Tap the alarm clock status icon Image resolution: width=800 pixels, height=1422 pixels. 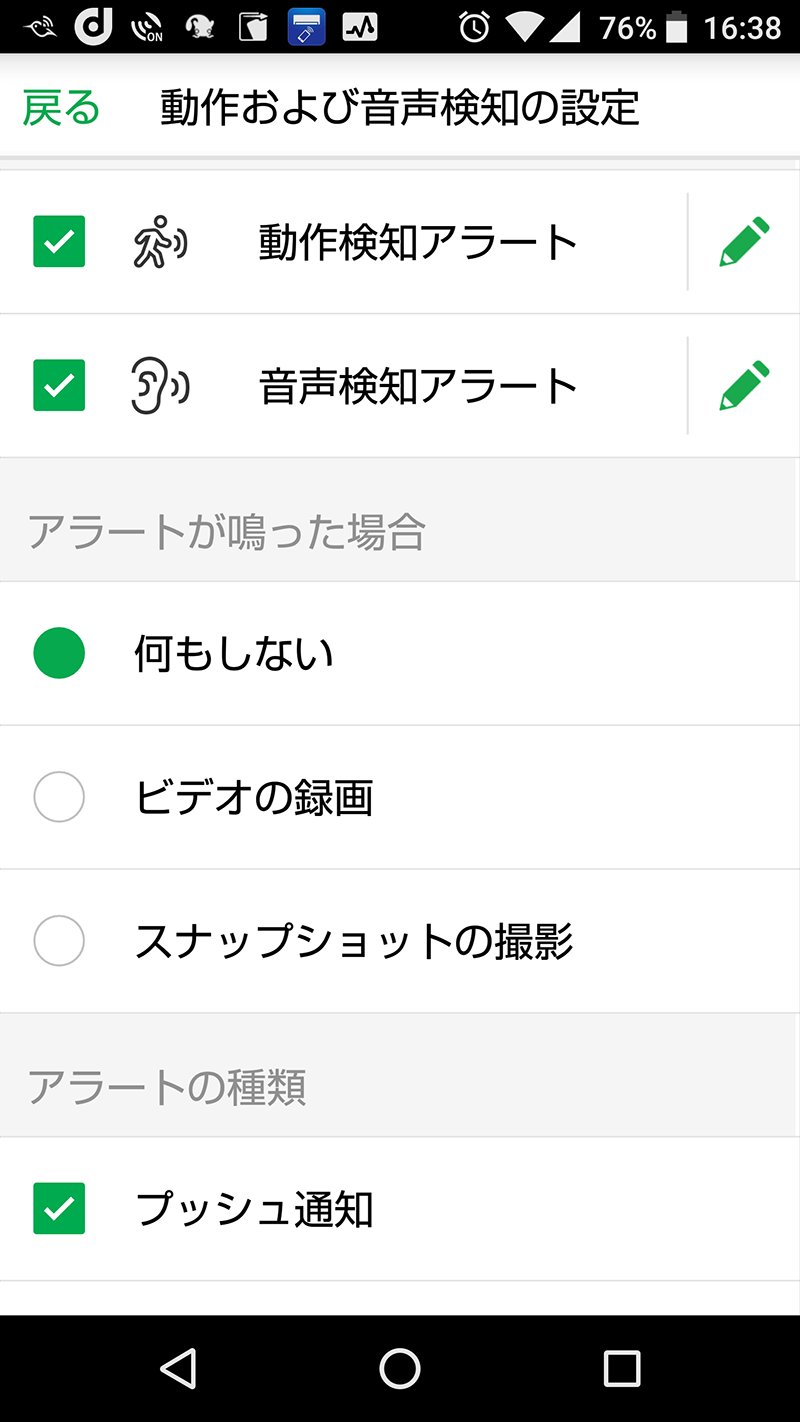tap(474, 27)
